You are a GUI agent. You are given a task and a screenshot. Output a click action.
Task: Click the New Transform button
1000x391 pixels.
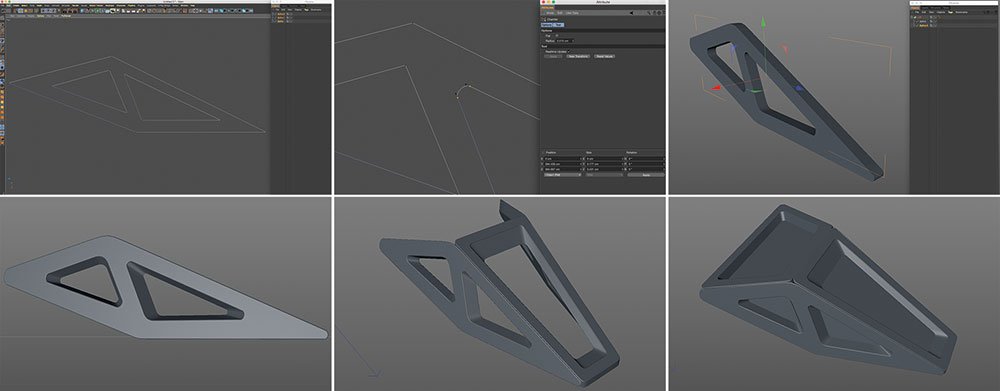pyautogui.click(x=578, y=56)
